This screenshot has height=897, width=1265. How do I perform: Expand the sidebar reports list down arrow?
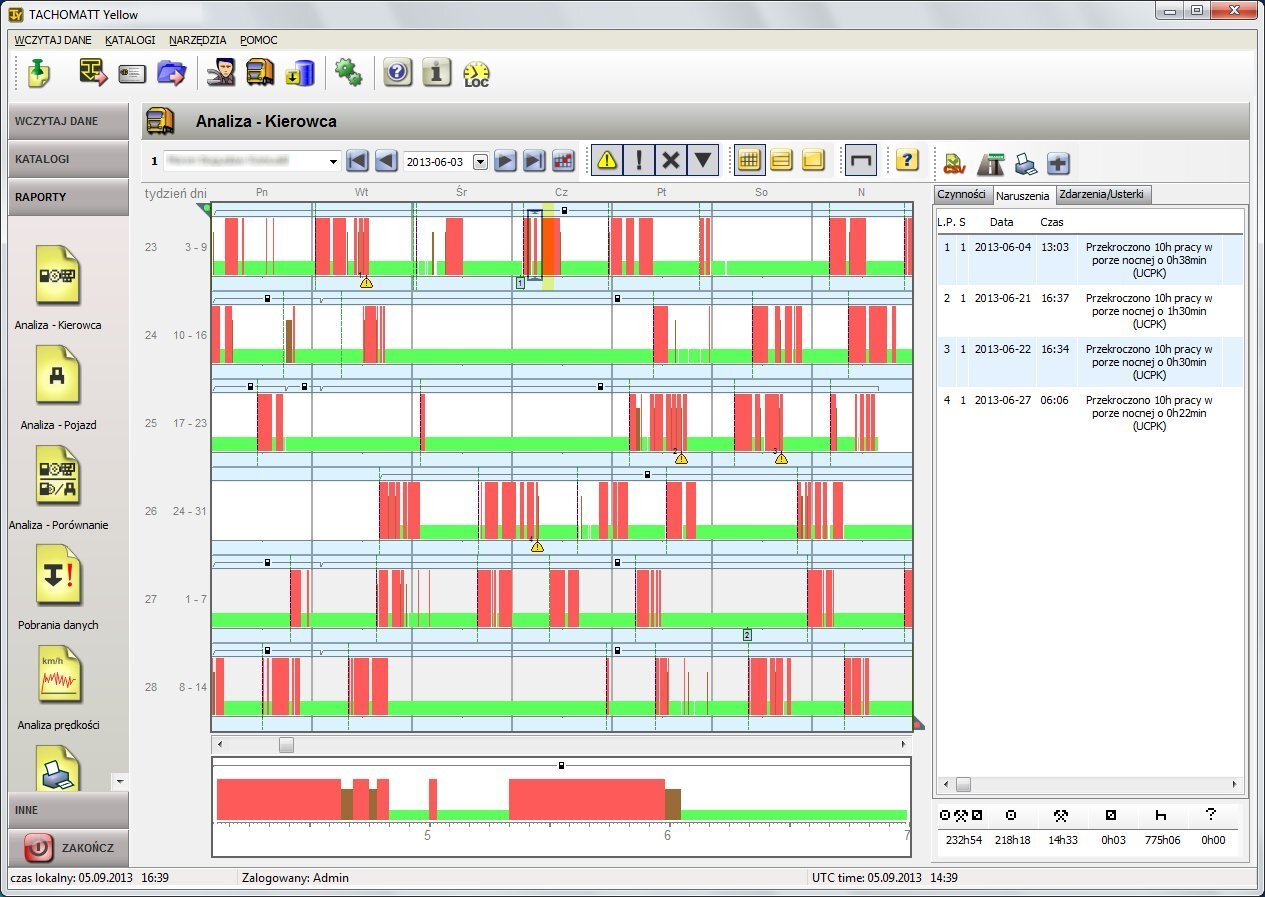[120, 780]
